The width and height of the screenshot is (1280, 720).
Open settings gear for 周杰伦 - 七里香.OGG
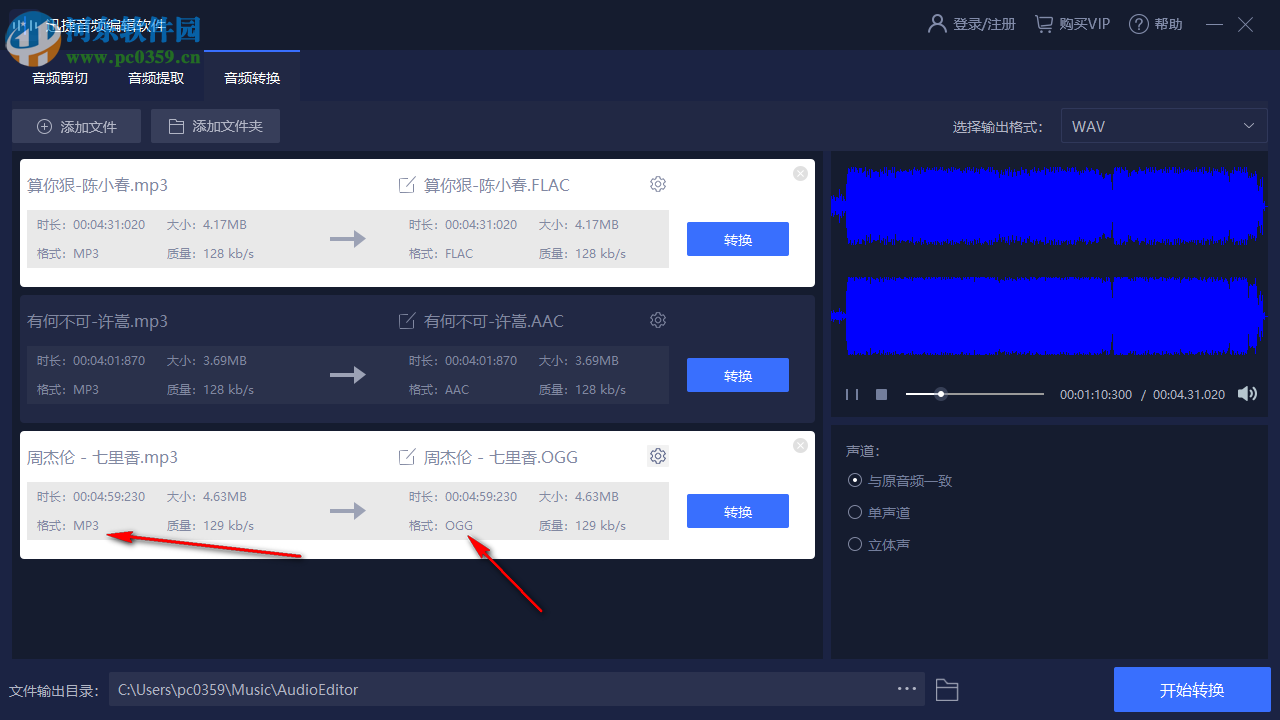[657, 455]
